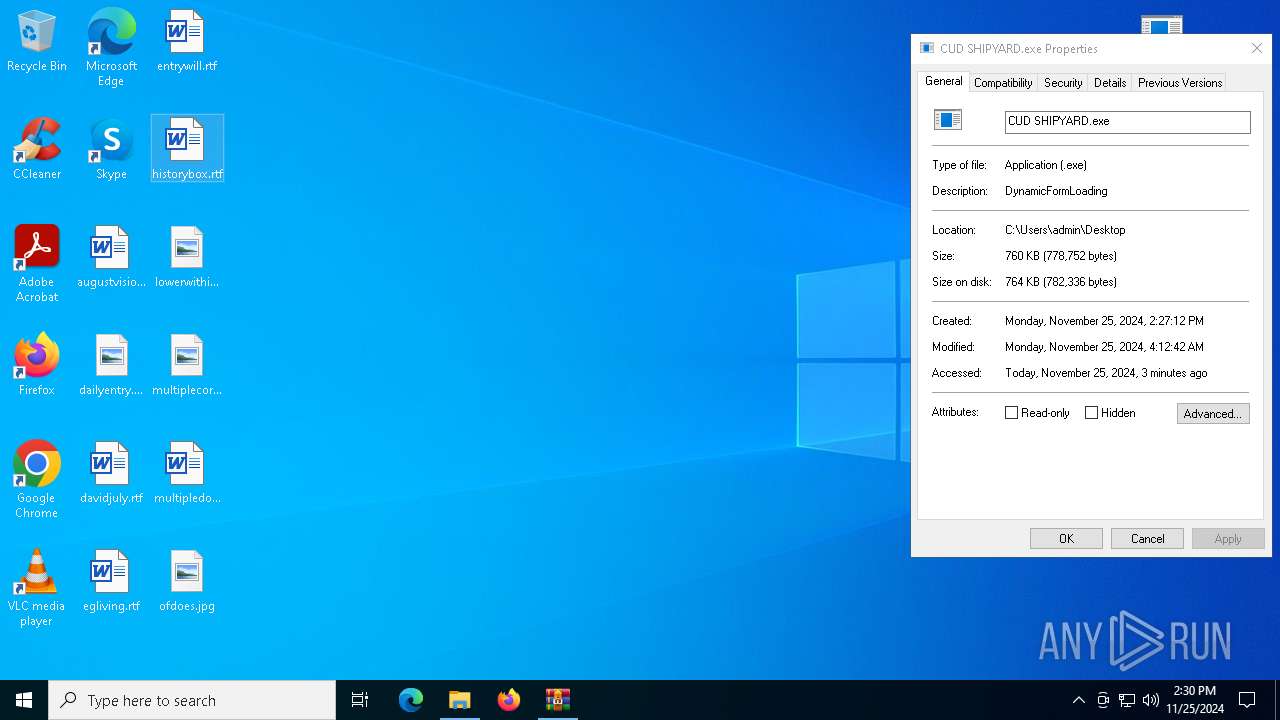This screenshot has width=1280, height=720.
Task: Open Task View from the taskbar
Action: (x=360, y=700)
